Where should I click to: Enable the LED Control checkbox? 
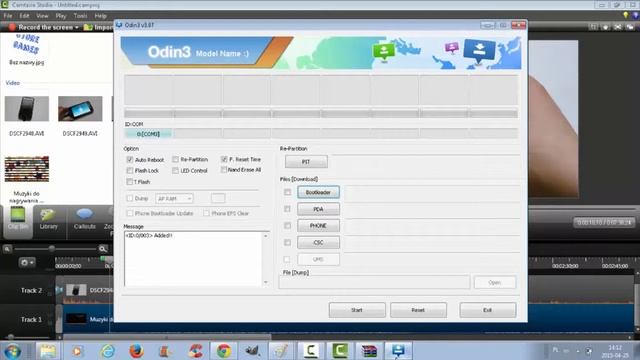(176, 170)
